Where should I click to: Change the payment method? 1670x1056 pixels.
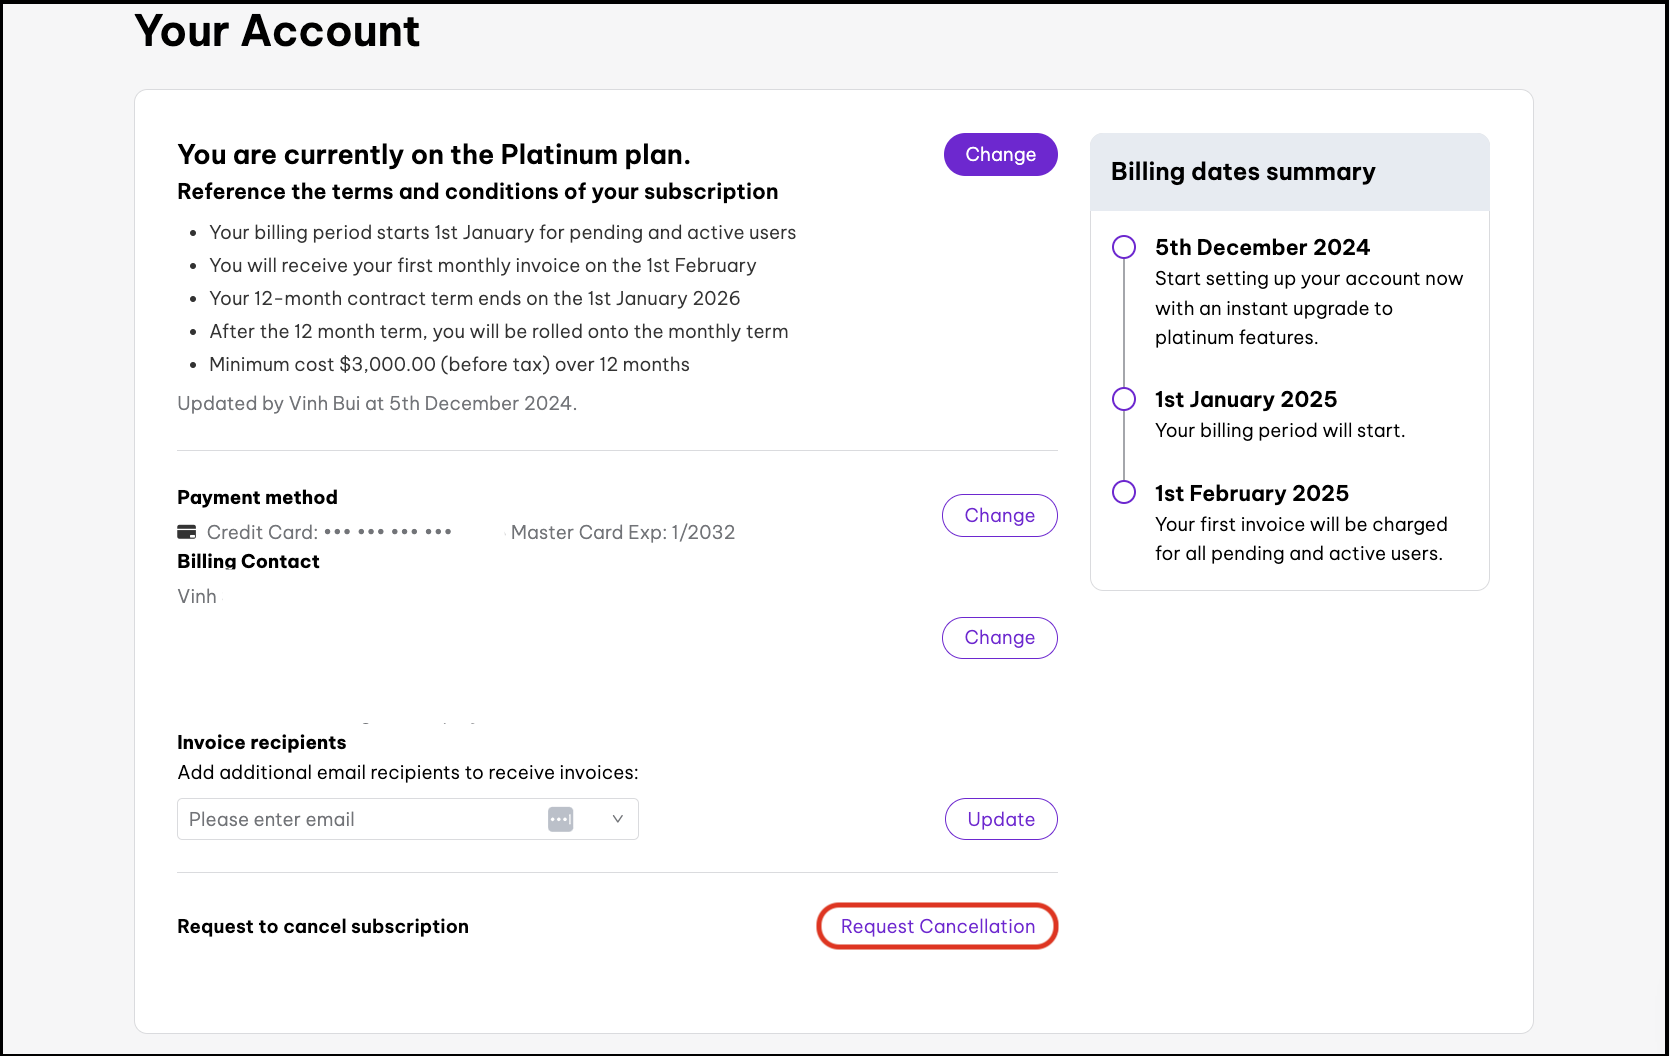pyautogui.click(x=999, y=515)
